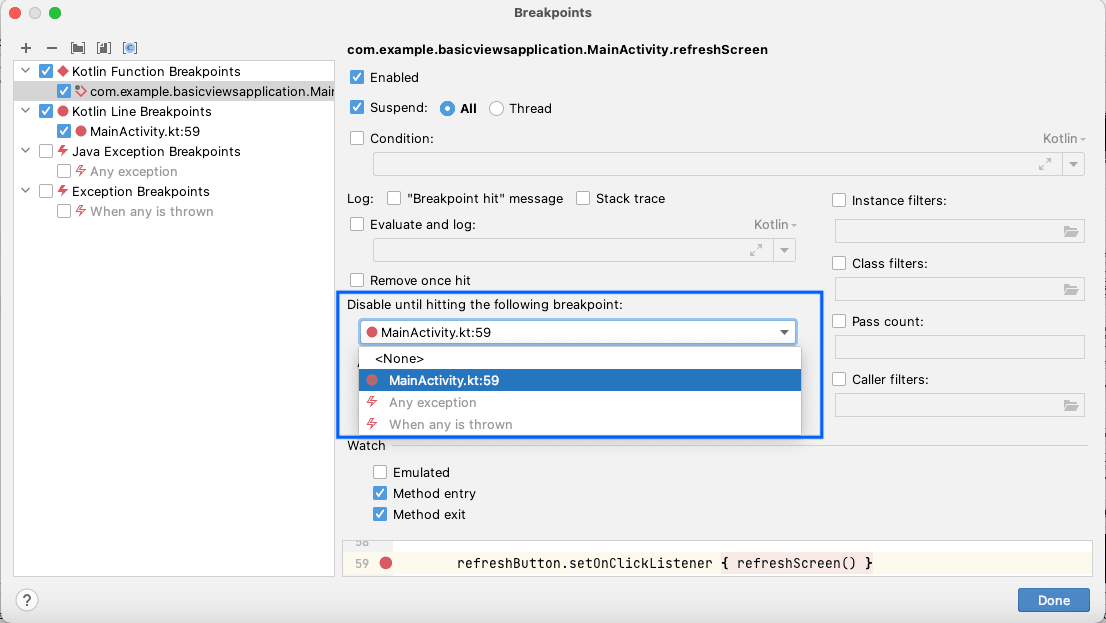Uncheck Method exit watch option

[x=380, y=514]
